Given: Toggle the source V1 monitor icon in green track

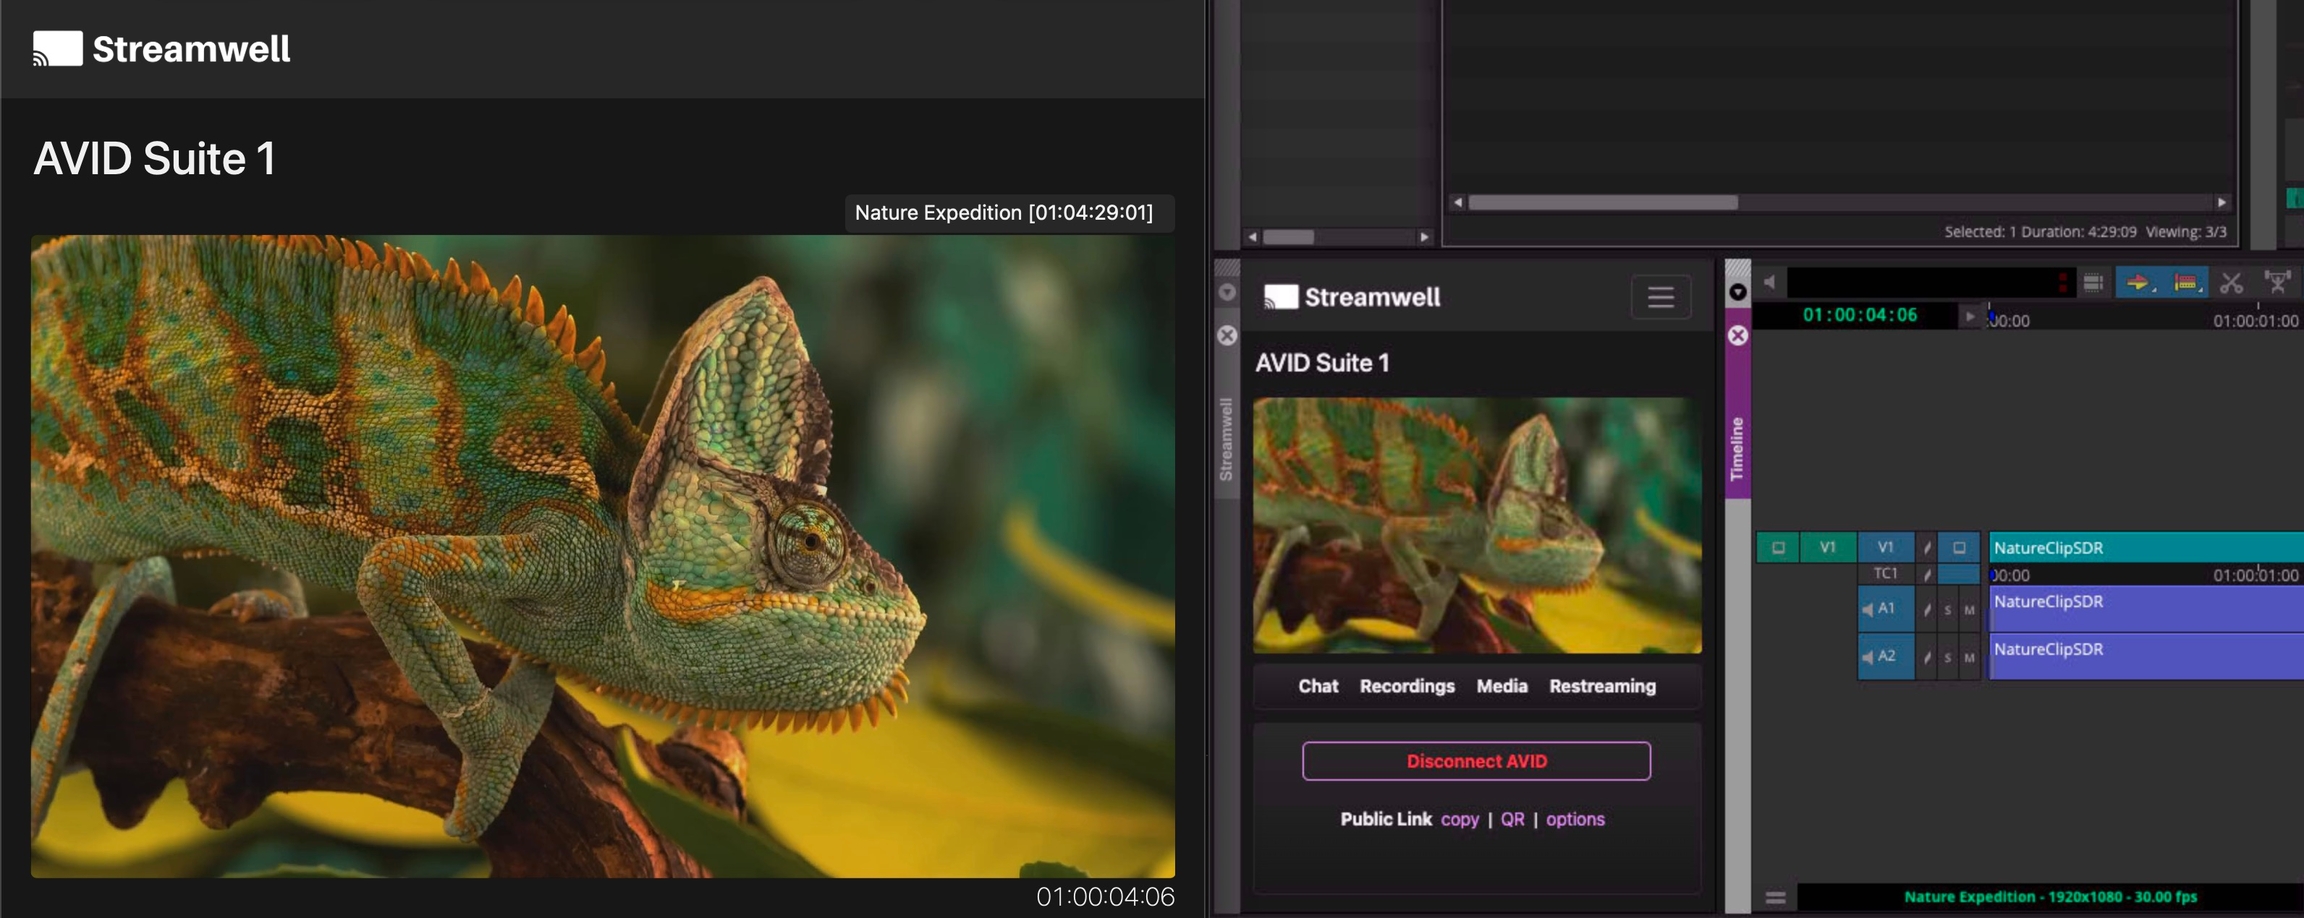Looking at the screenshot, I should tap(1778, 548).
